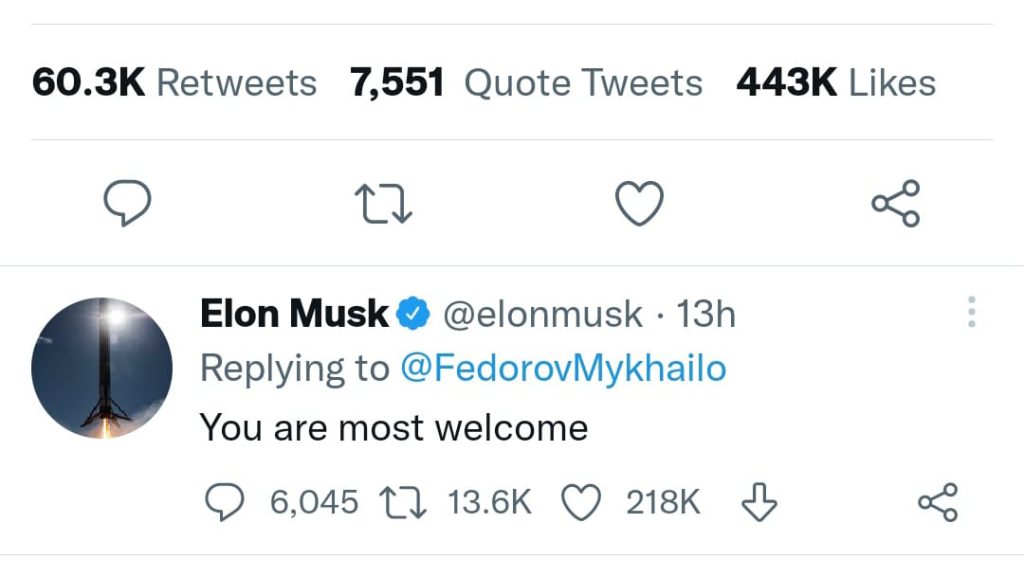
Task: Click the downvote arrow on the reply
Action: (758, 502)
